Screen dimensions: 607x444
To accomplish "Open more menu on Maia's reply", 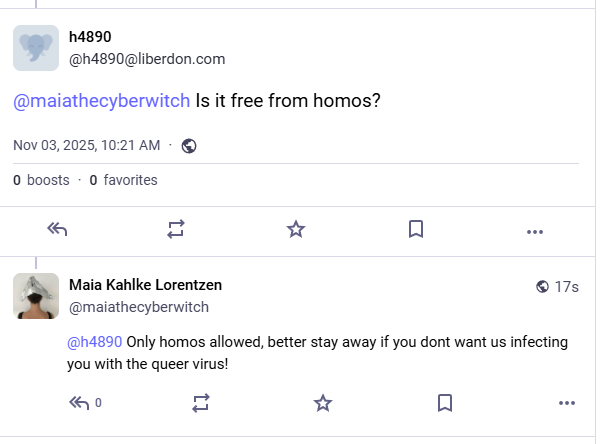I will click(x=567, y=403).
